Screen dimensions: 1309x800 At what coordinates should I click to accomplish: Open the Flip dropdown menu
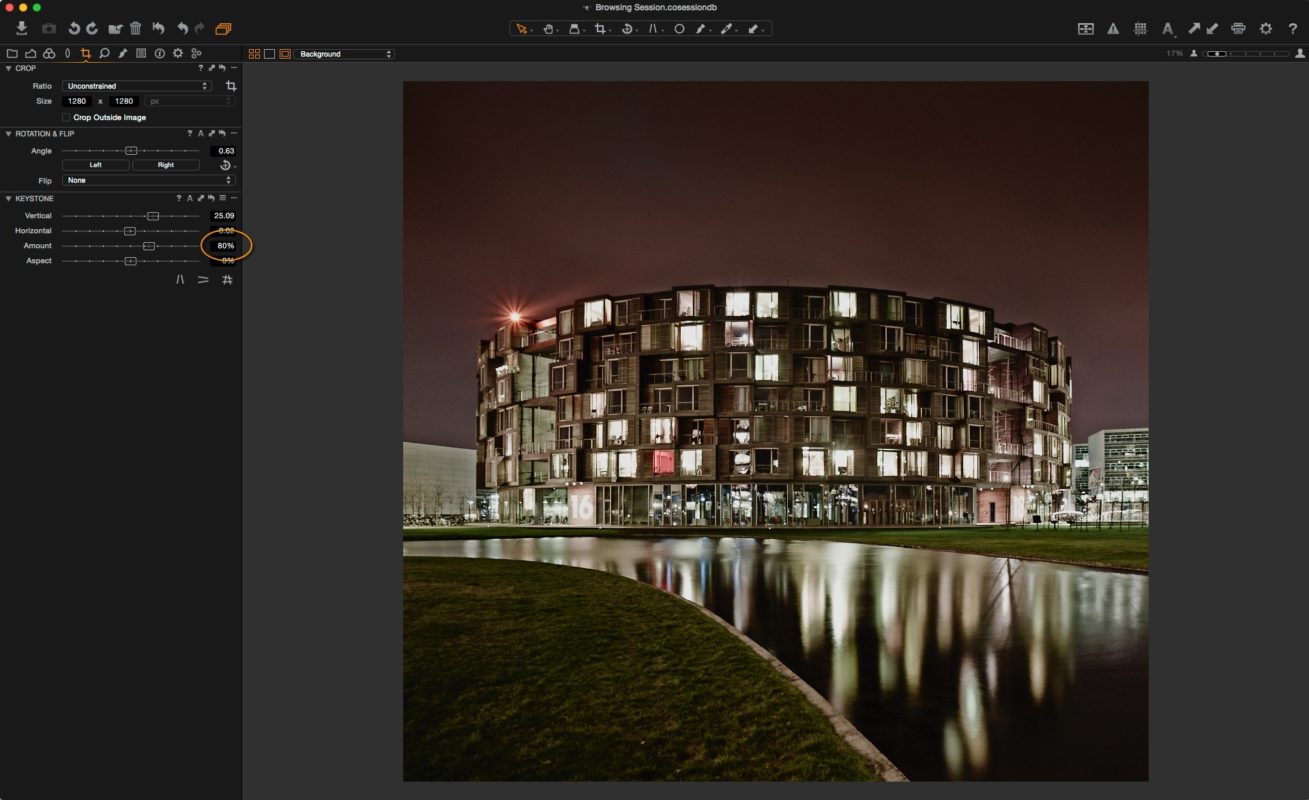pos(147,179)
